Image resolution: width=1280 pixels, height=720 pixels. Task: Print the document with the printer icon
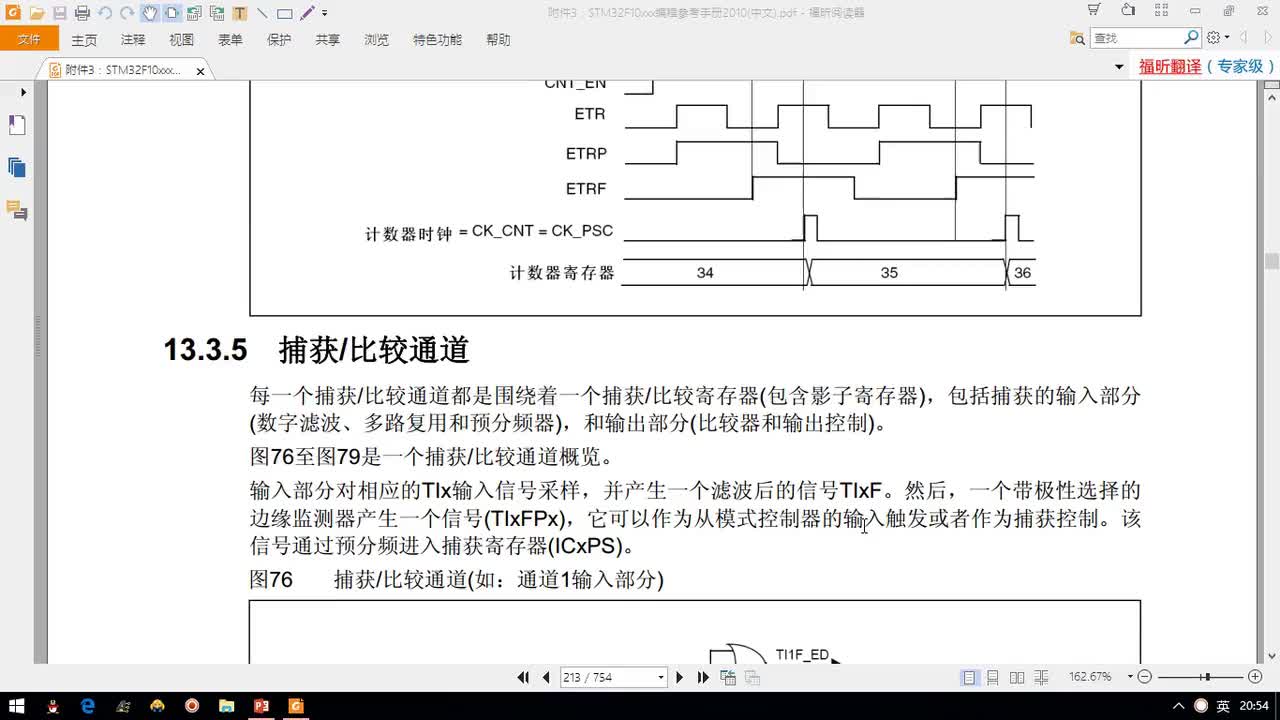[x=82, y=13]
